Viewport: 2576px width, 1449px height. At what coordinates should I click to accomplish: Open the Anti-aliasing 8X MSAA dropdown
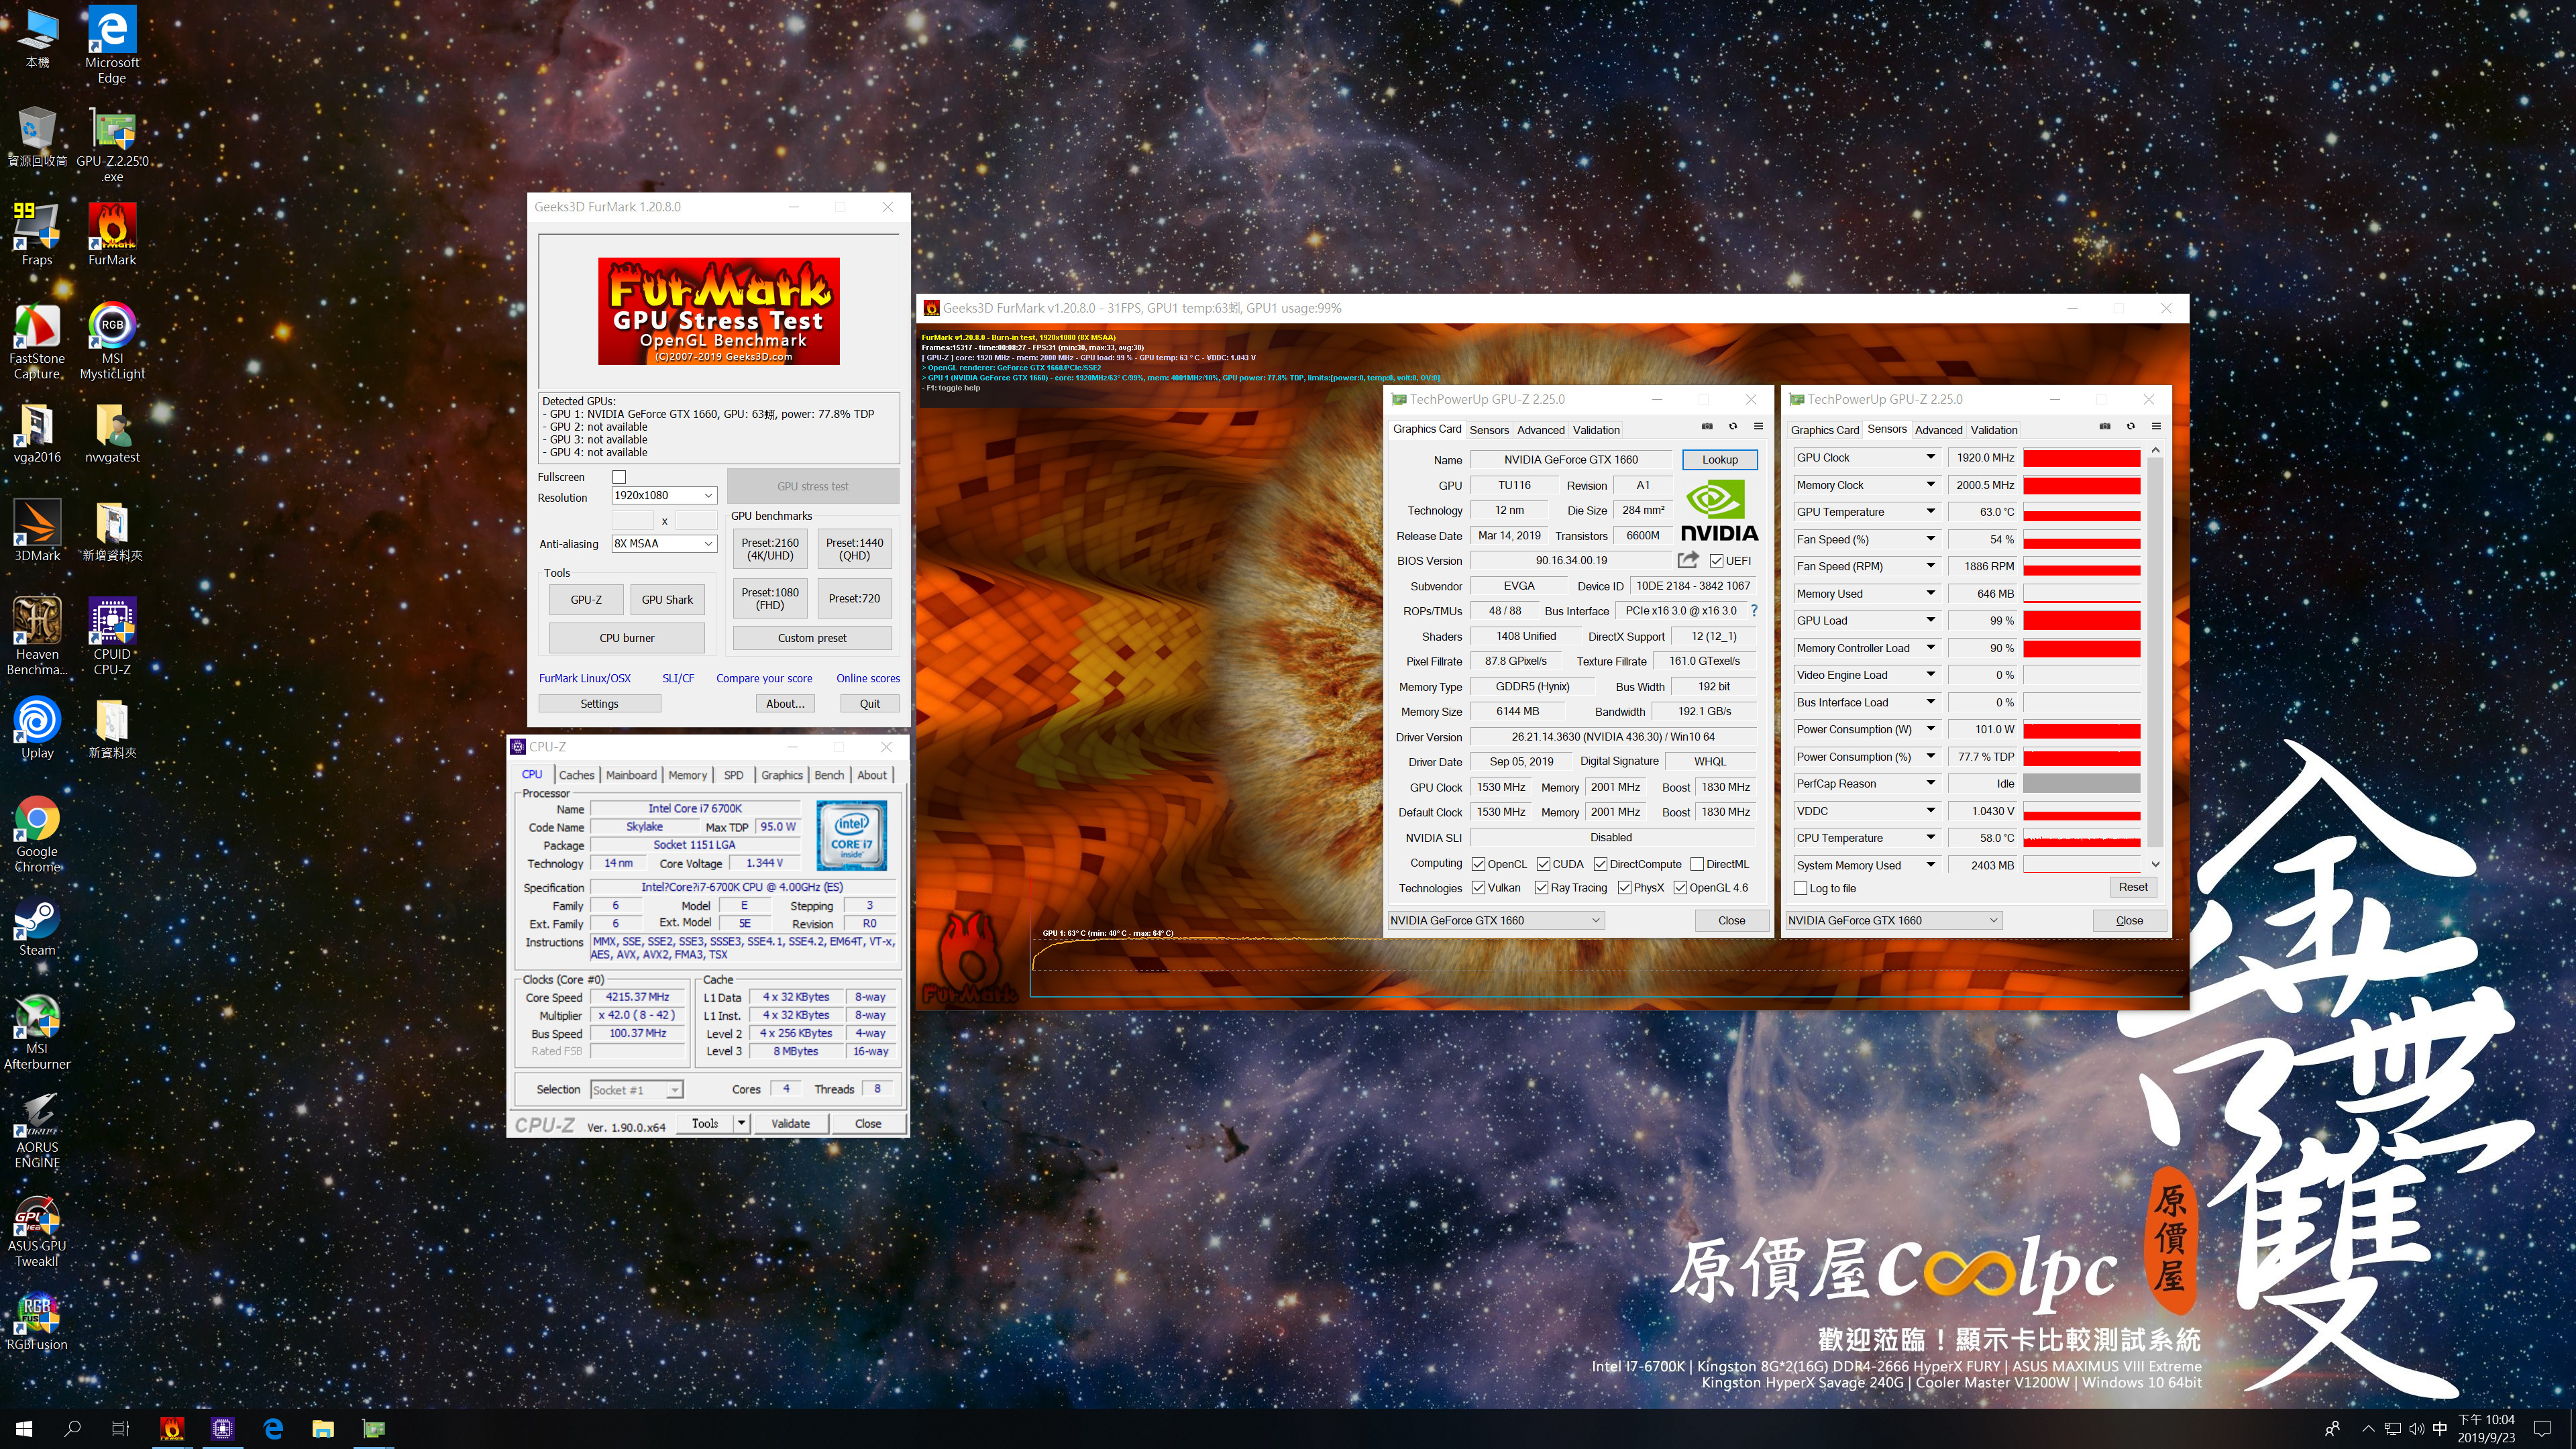665,544
